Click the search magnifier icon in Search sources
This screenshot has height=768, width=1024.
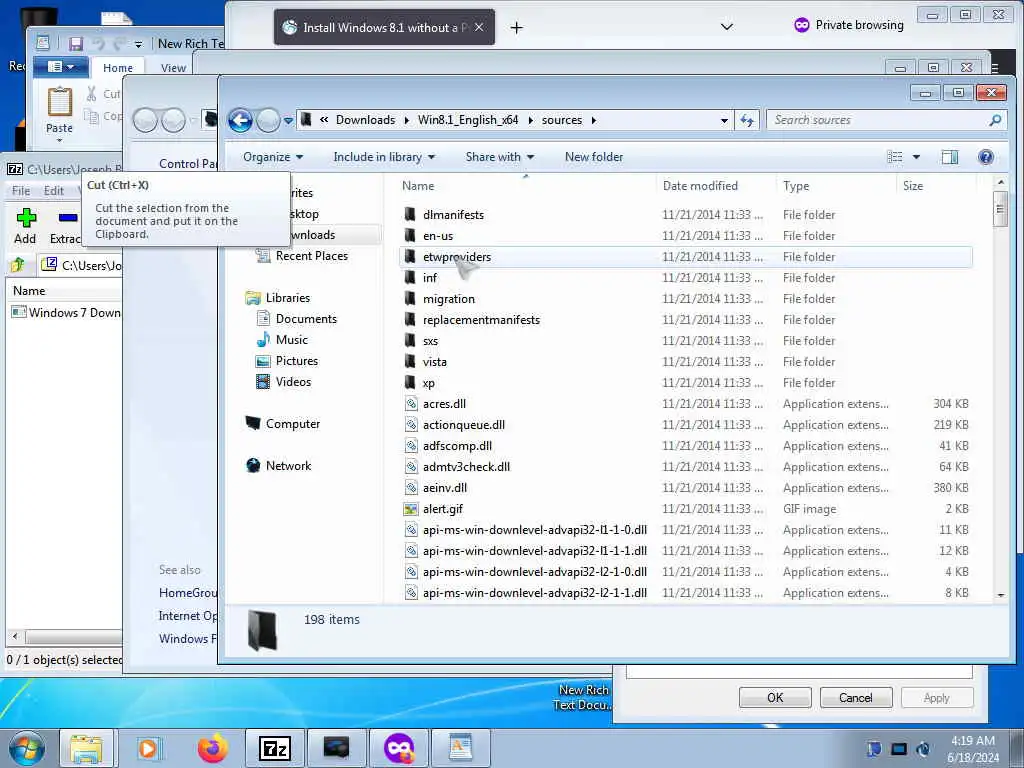[995, 120]
